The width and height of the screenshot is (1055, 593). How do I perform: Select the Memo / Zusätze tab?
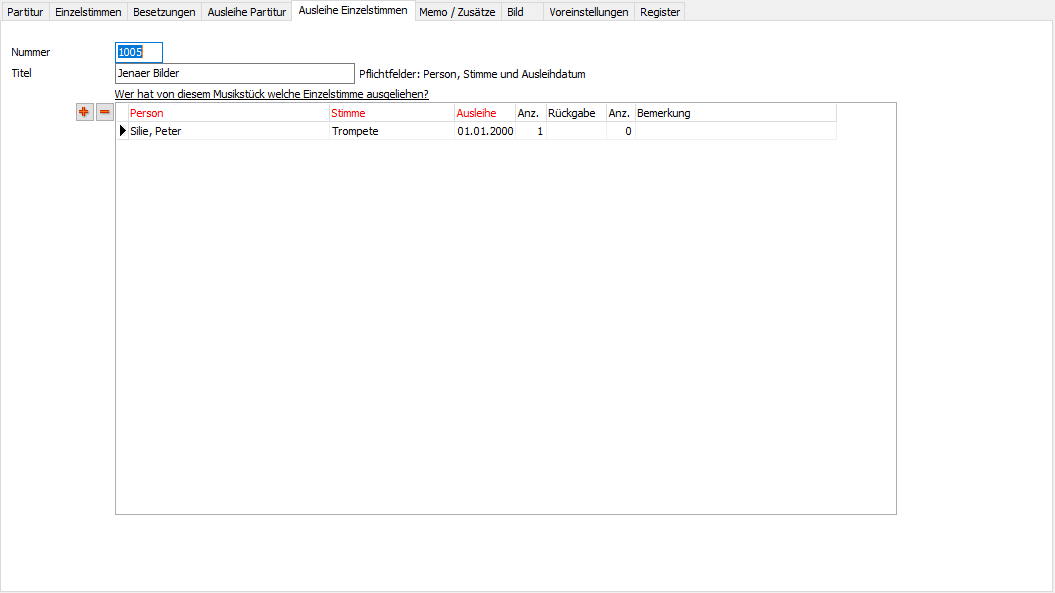[457, 12]
